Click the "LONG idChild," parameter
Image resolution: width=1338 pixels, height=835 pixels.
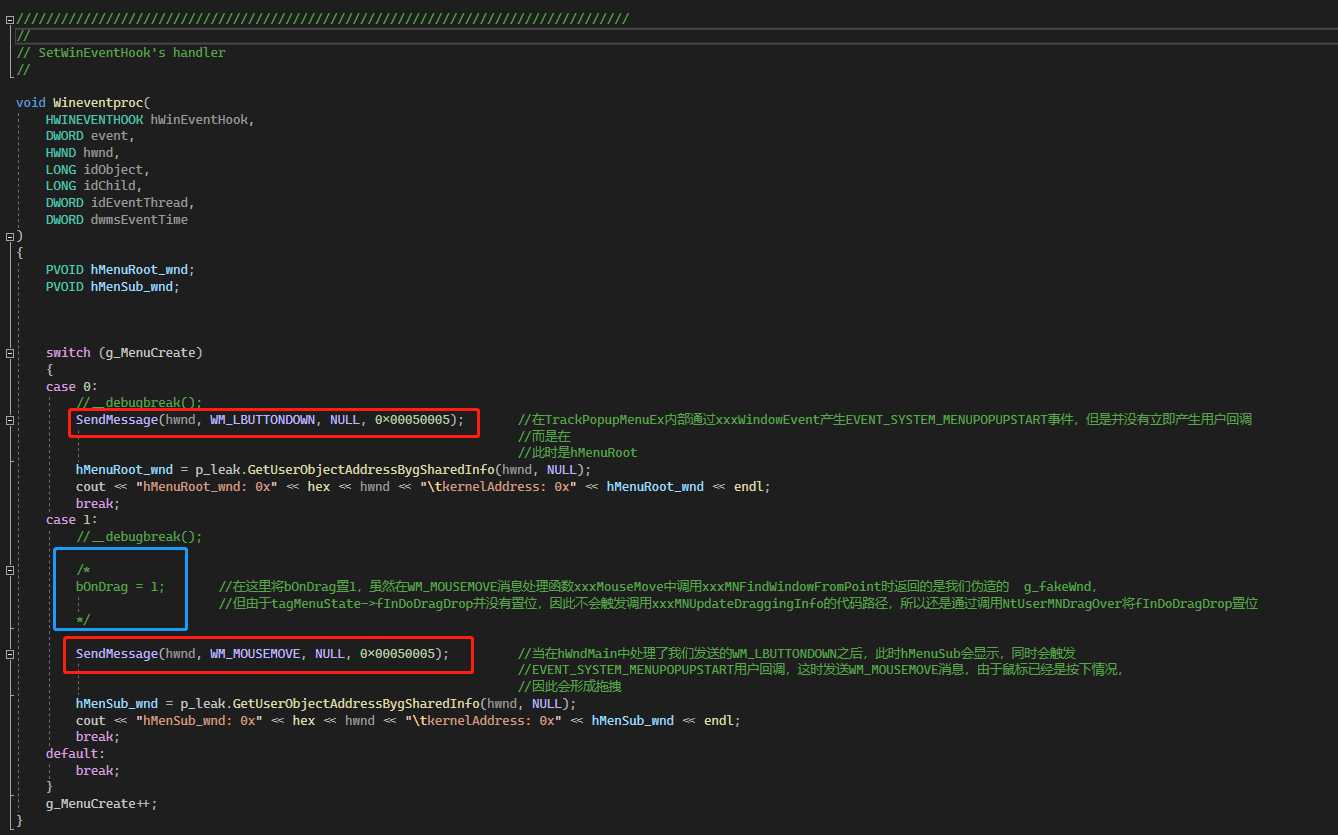click(94, 186)
